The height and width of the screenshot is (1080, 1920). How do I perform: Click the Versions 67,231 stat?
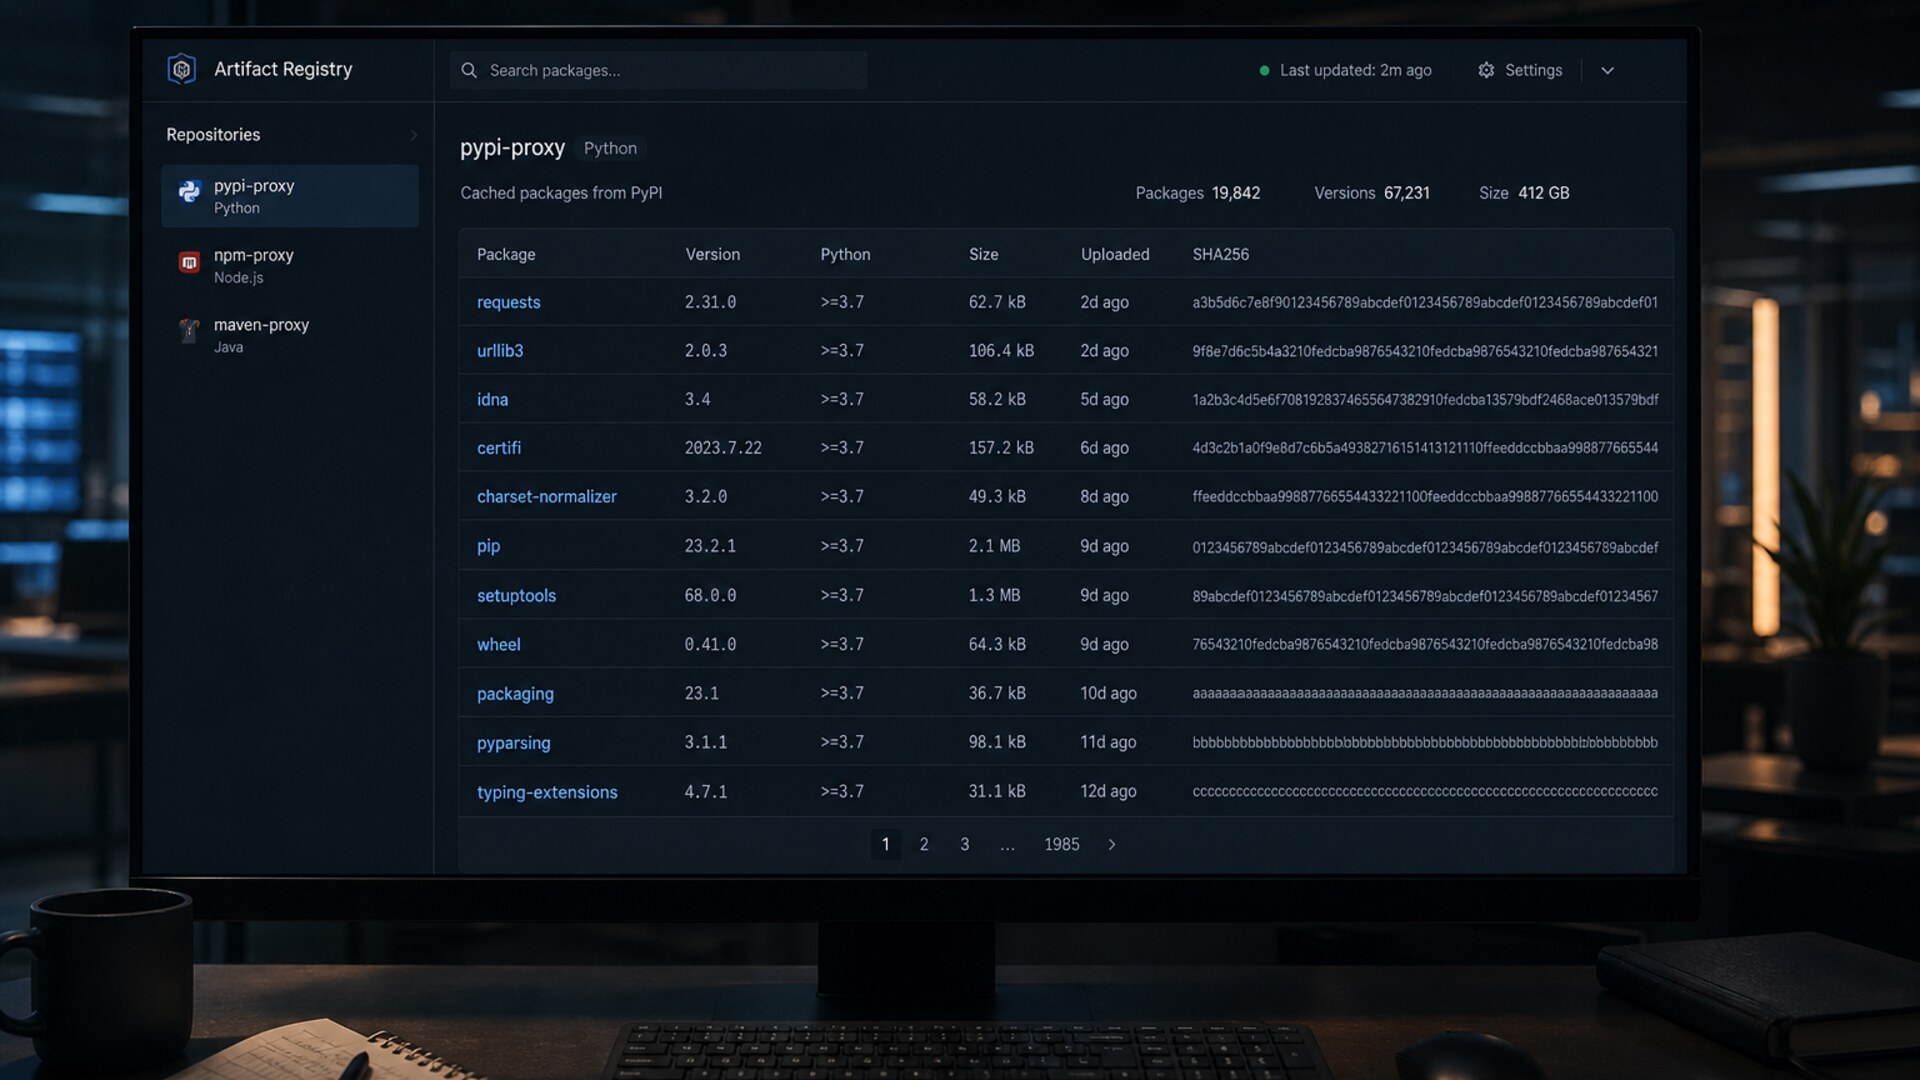[x=1372, y=193]
